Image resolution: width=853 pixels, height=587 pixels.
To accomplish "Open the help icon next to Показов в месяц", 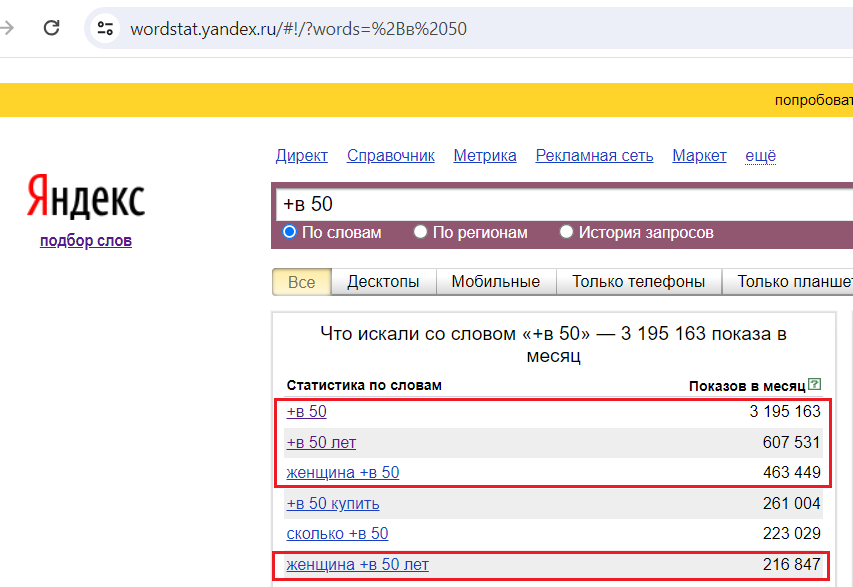I will (814, 384).
